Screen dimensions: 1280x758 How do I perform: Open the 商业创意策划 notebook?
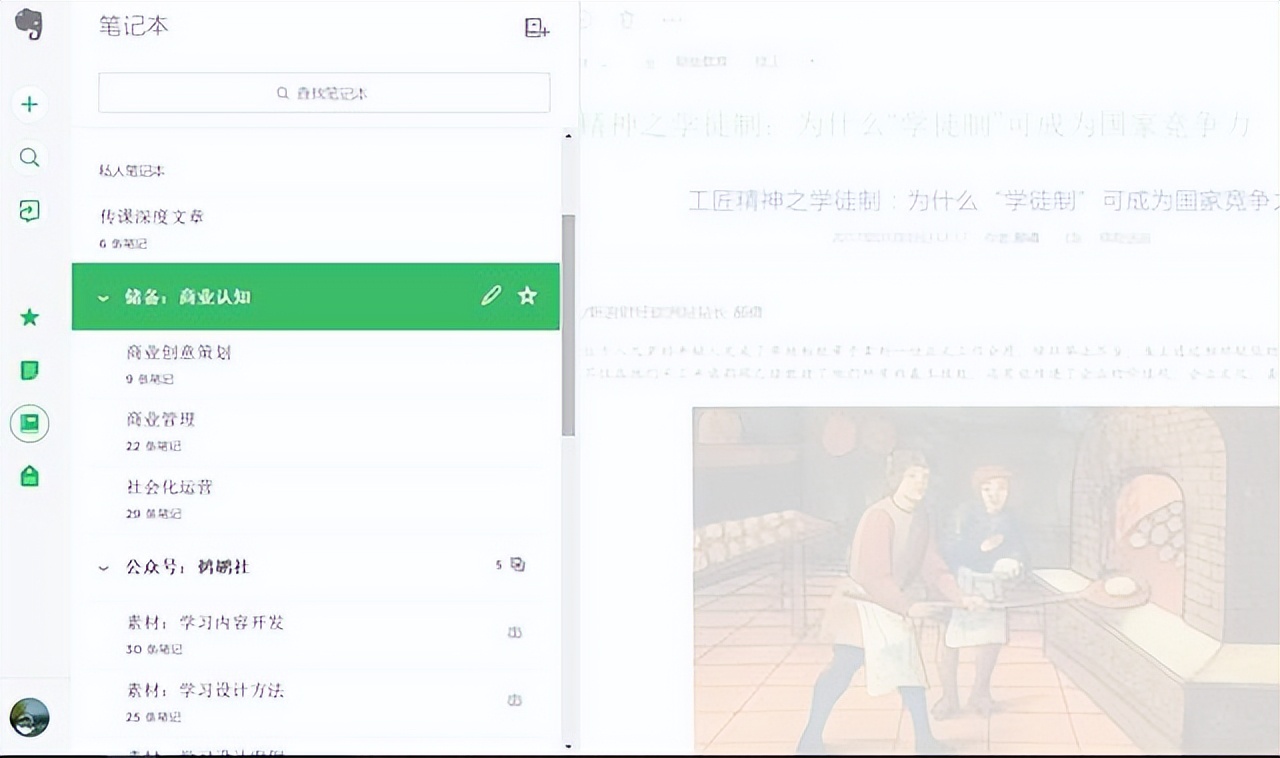(179, 353)
